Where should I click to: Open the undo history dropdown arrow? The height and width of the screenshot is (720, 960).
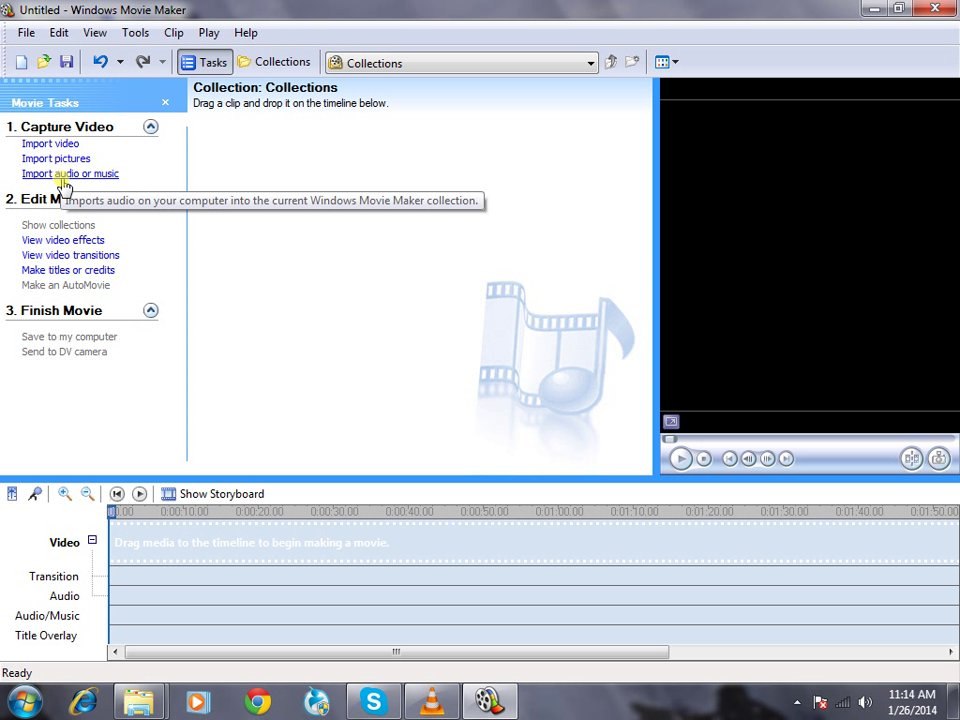click(120, 62)
